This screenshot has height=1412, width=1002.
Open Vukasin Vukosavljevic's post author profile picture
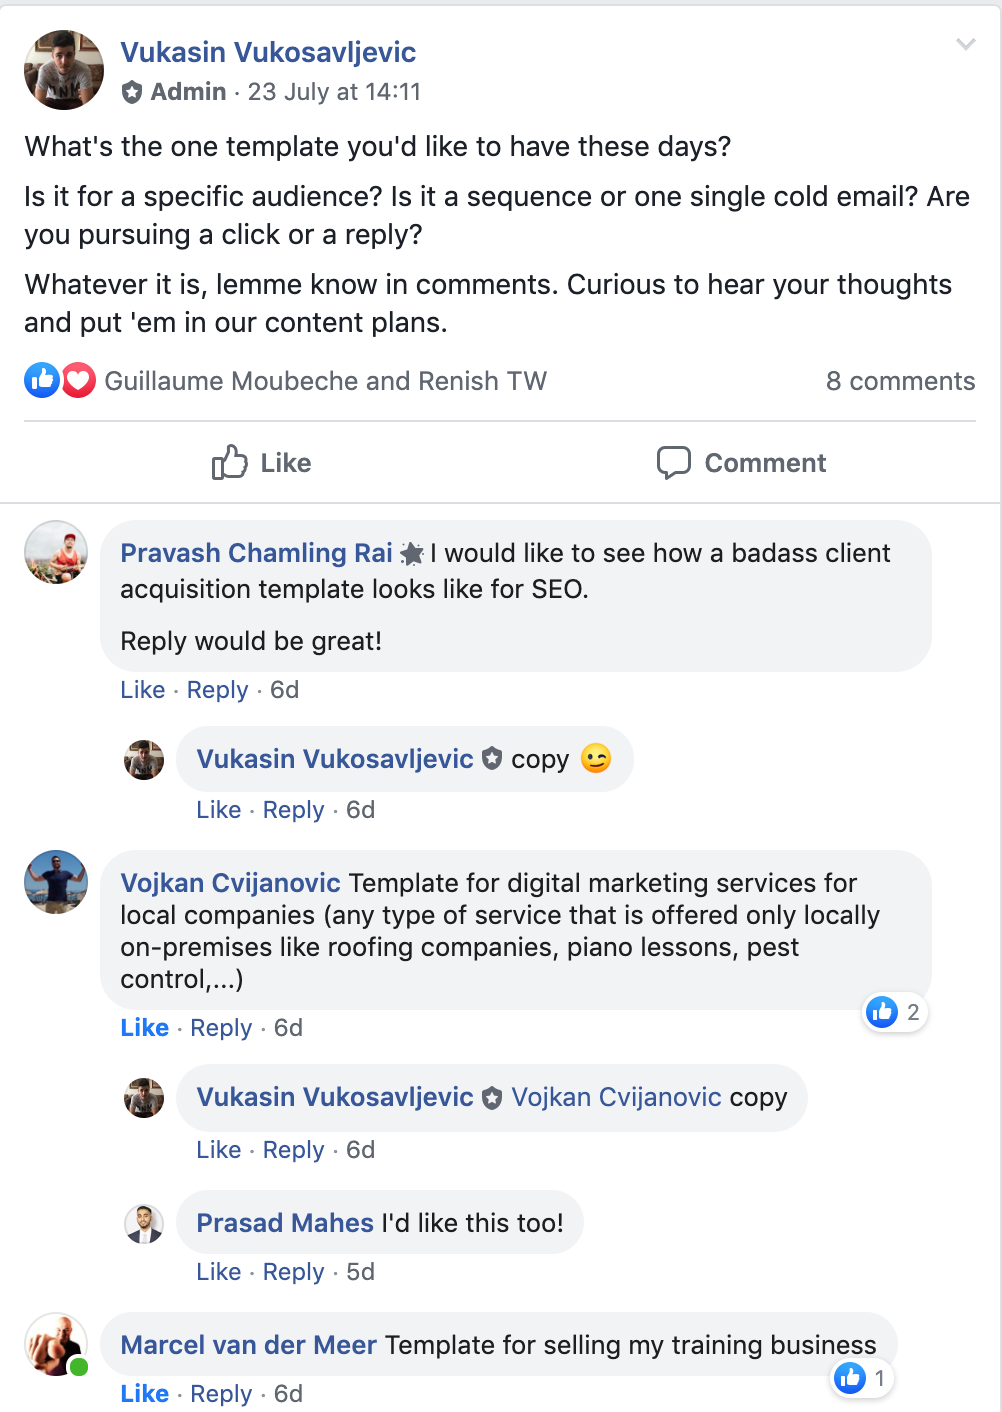[64, 70]
